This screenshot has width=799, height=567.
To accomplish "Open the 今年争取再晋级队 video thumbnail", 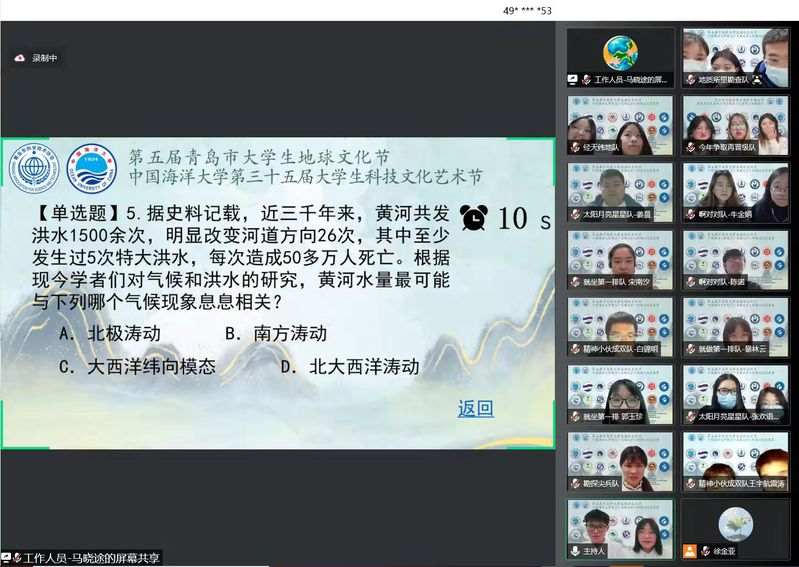I will coord(735,124).
